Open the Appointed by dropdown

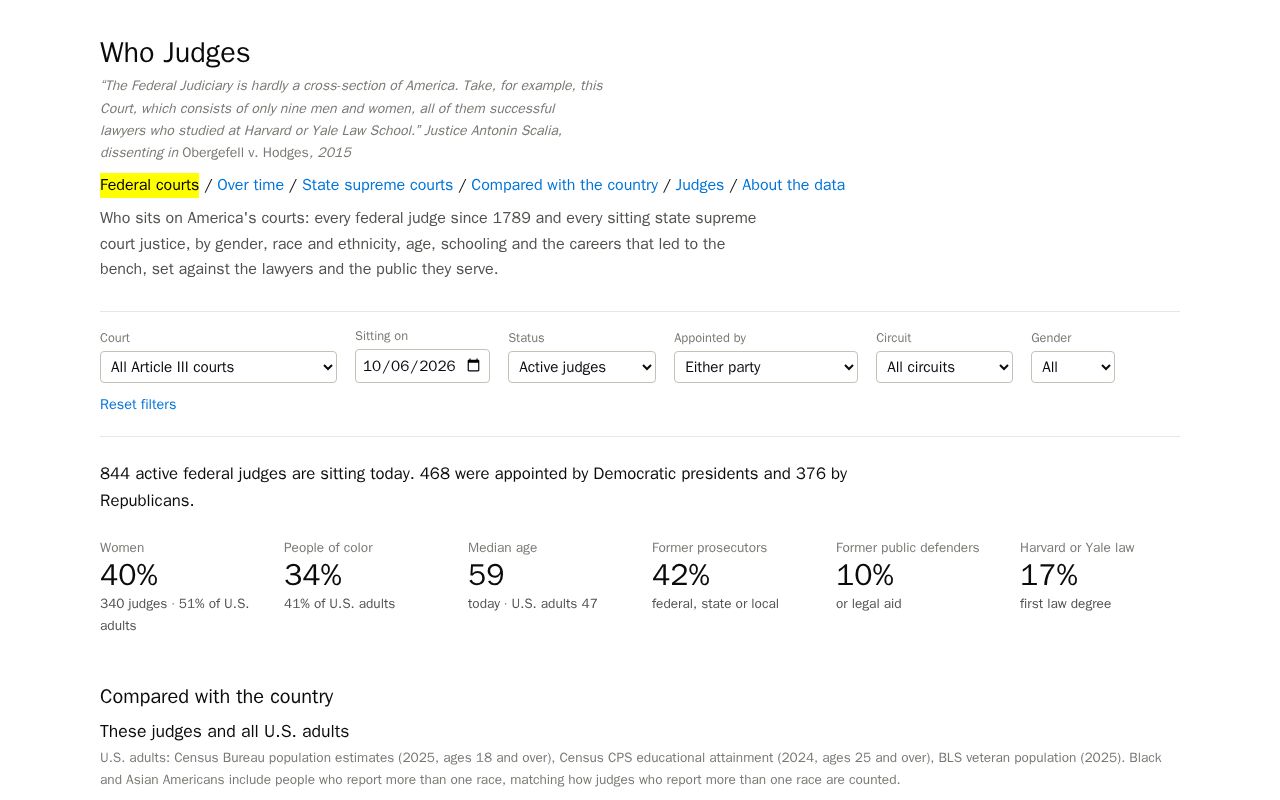point(766,367)
